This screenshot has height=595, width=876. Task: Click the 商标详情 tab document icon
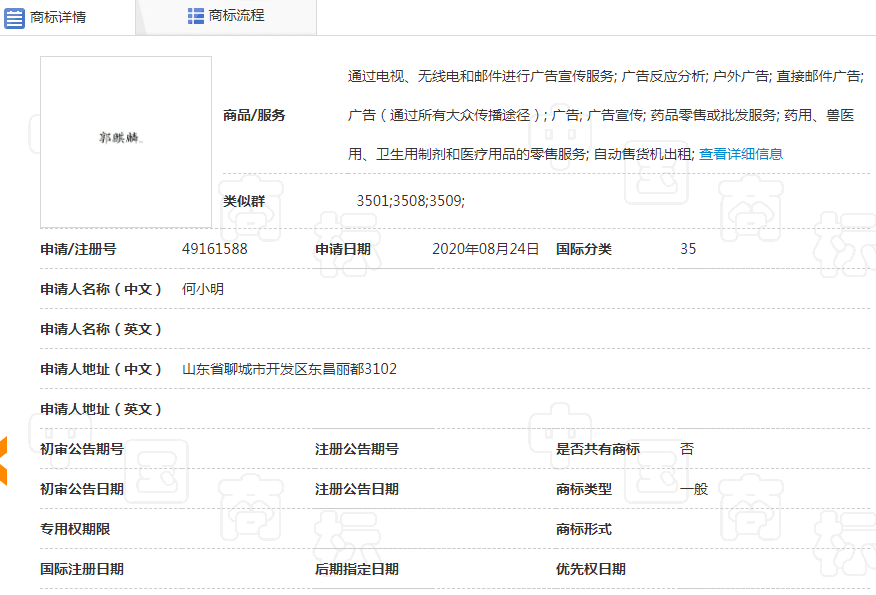(x=15, y=17)
